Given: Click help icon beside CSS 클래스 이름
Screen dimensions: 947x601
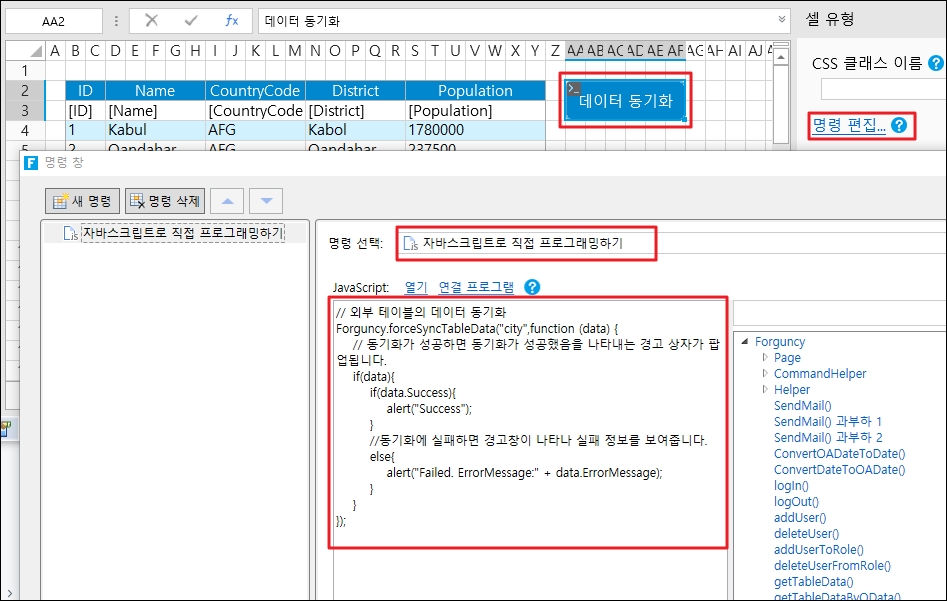Looking at the screenshot, I should pyautogui.click(x=936, y=64).
